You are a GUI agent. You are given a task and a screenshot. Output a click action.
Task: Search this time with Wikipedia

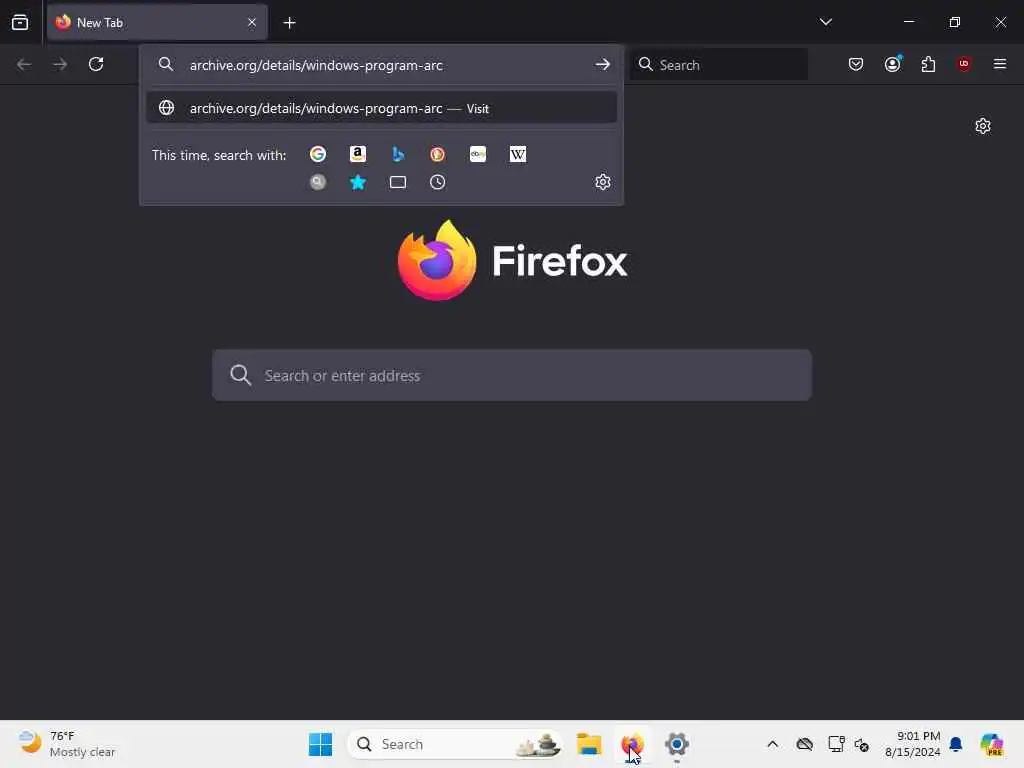518,154
